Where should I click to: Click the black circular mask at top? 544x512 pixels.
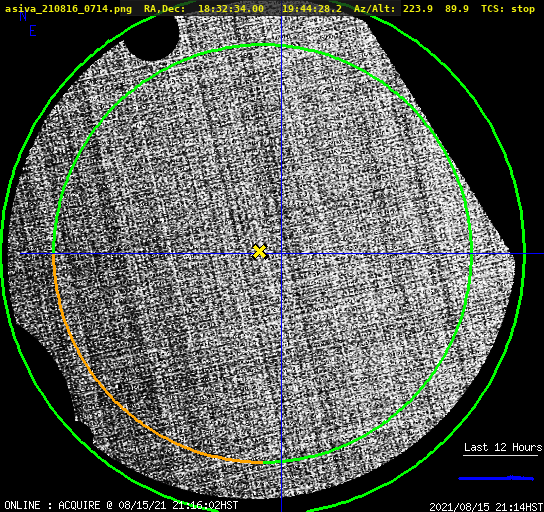pos(151,36)
